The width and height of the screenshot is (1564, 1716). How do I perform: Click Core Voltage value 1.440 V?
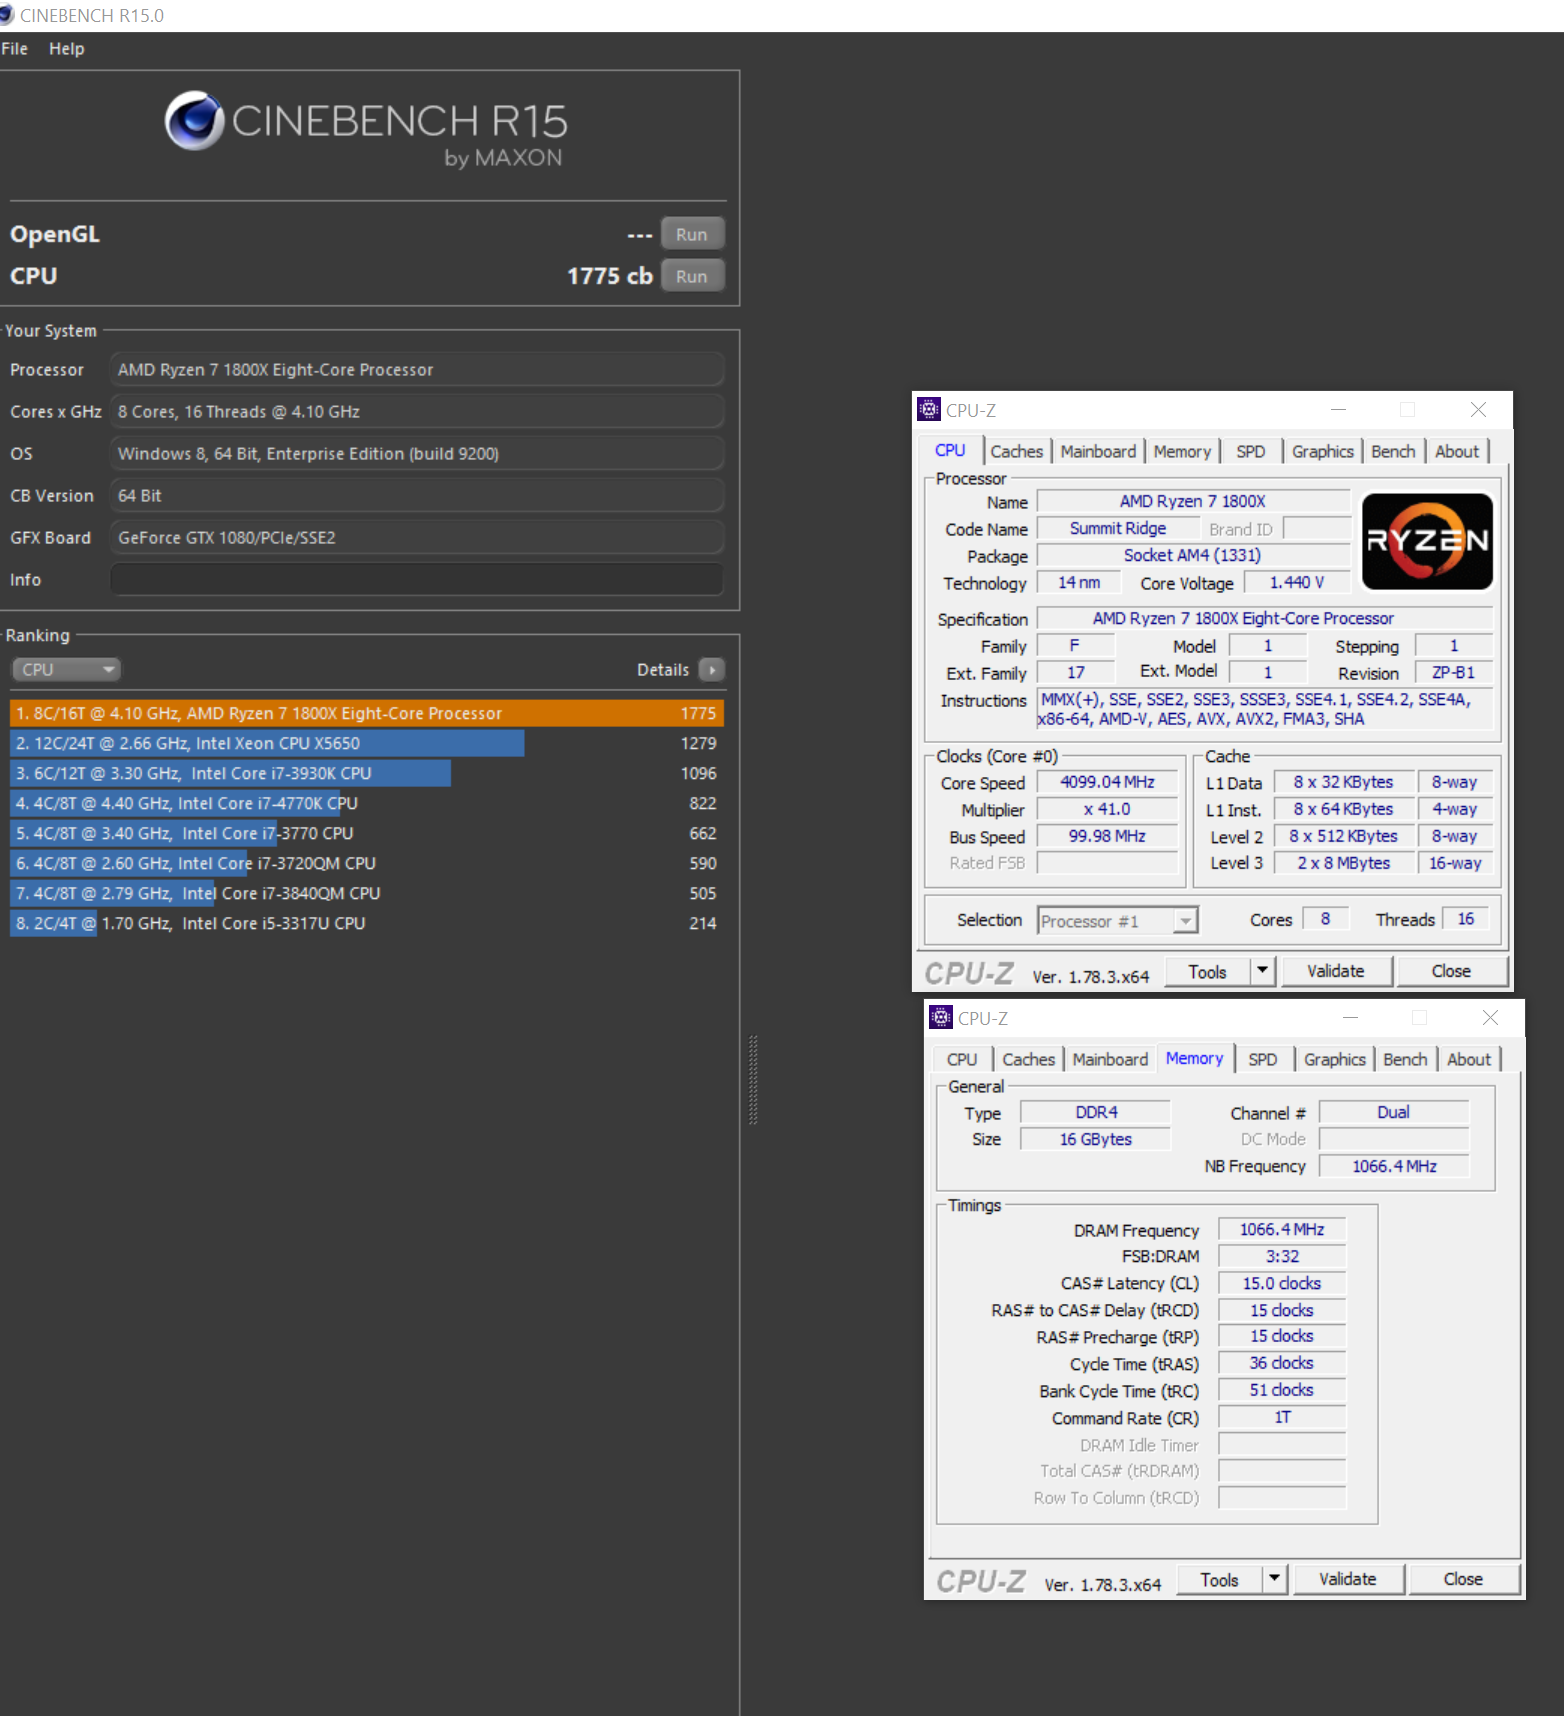1297,582
